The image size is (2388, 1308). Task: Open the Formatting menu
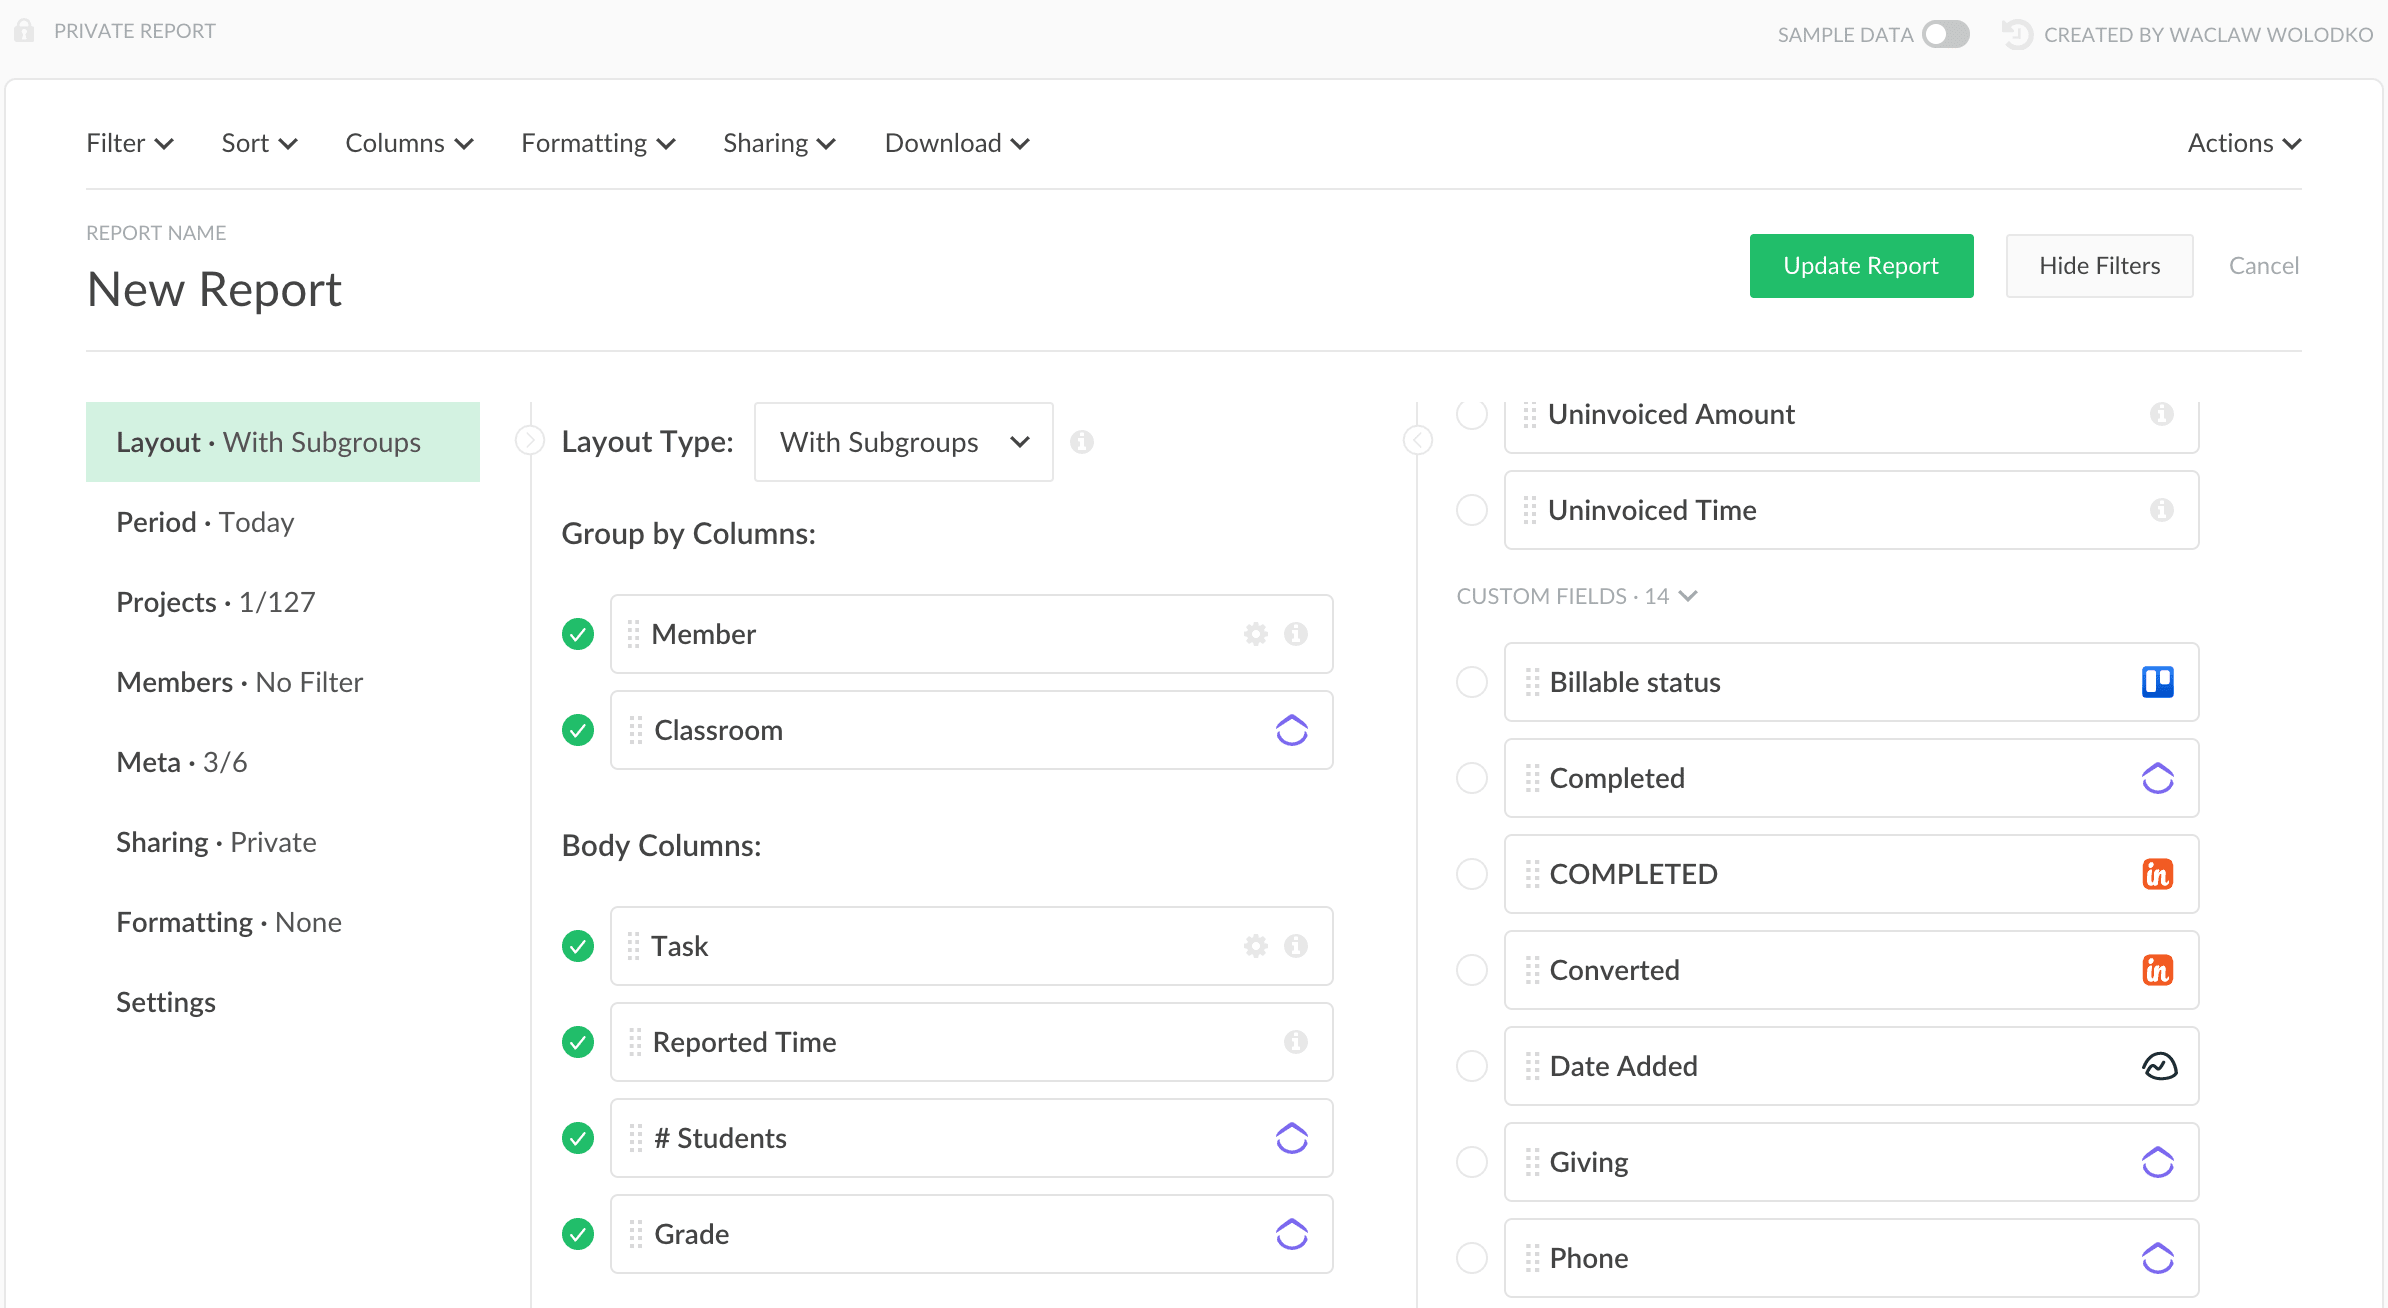point(597,143)
